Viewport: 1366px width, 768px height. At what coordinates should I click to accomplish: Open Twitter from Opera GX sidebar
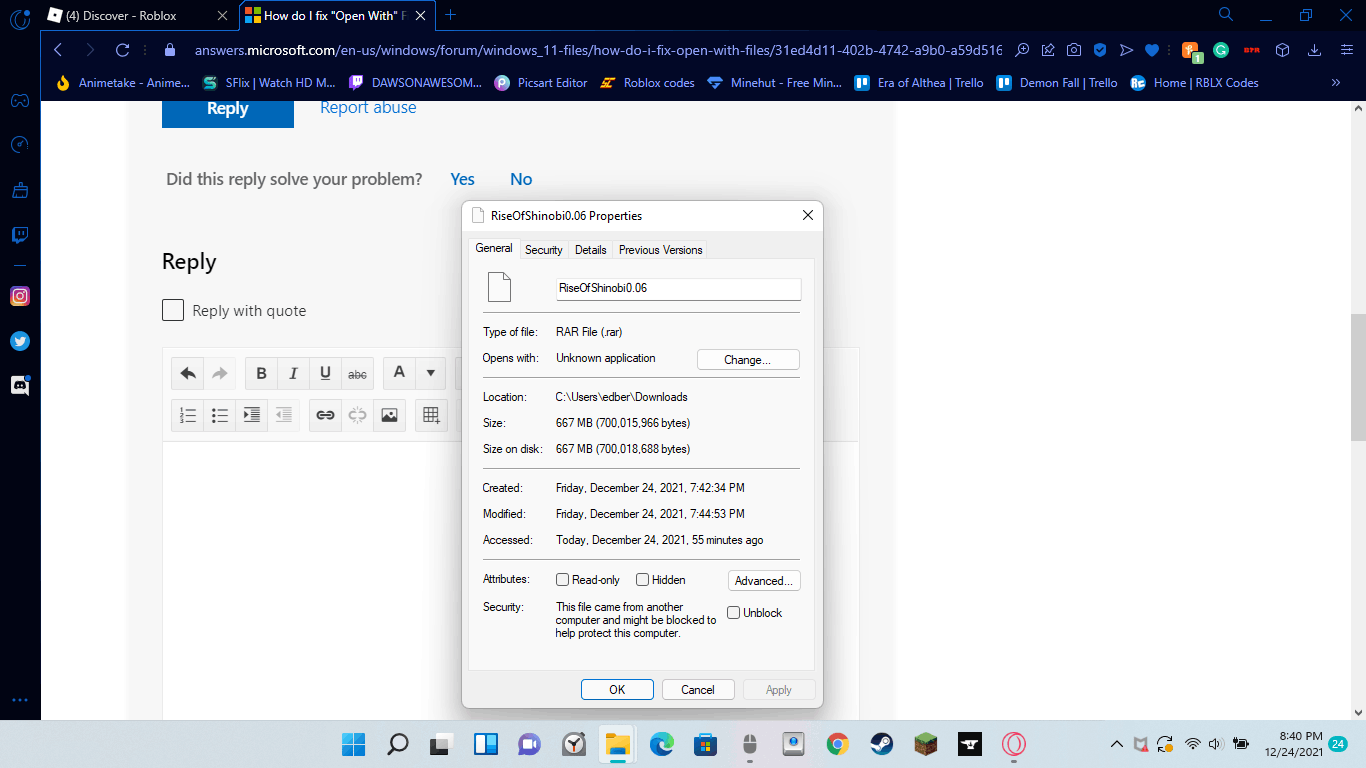(x=20, y=341)
